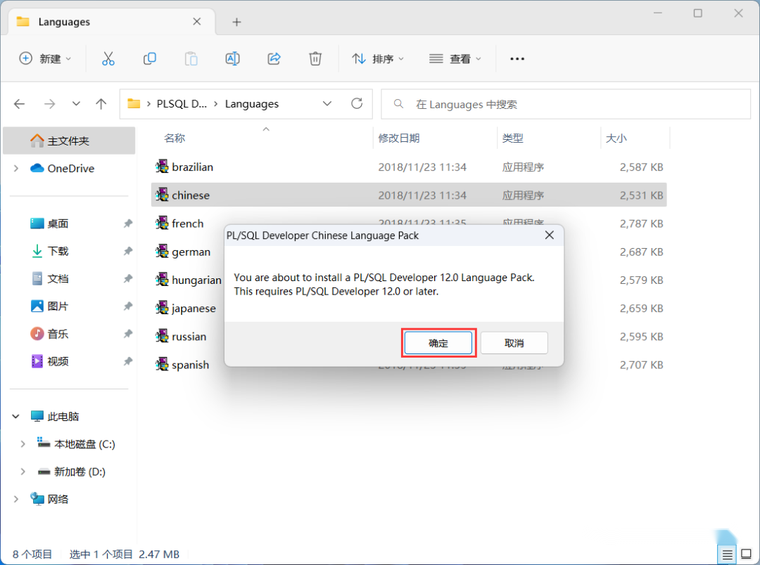Go up one folder level arrow
The width and height of the screenshot is (760, 565).
click(x=101, y=104)
